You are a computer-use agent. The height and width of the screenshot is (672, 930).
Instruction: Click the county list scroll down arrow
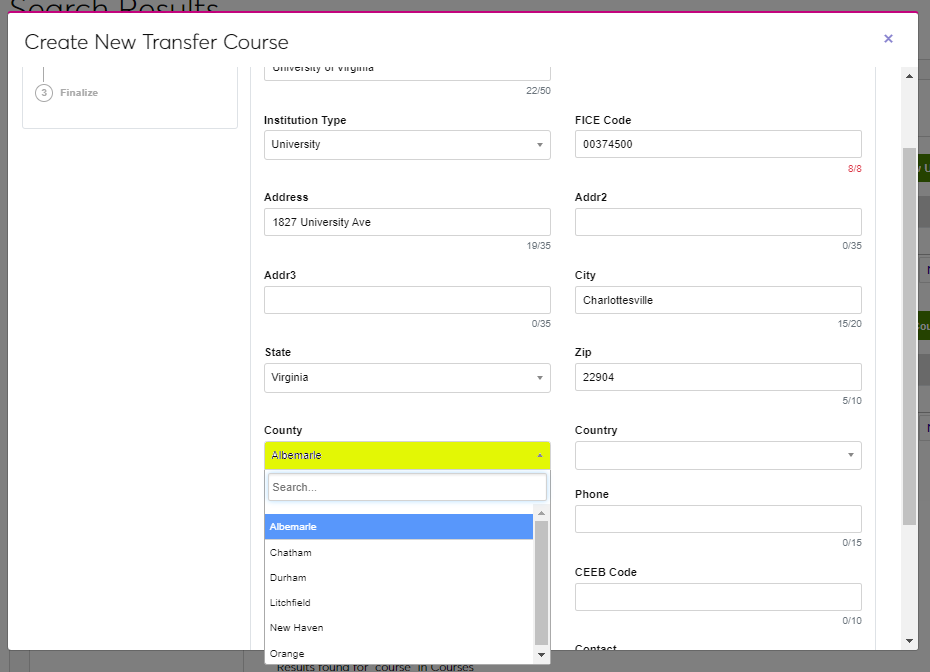[x=541, y=655]
